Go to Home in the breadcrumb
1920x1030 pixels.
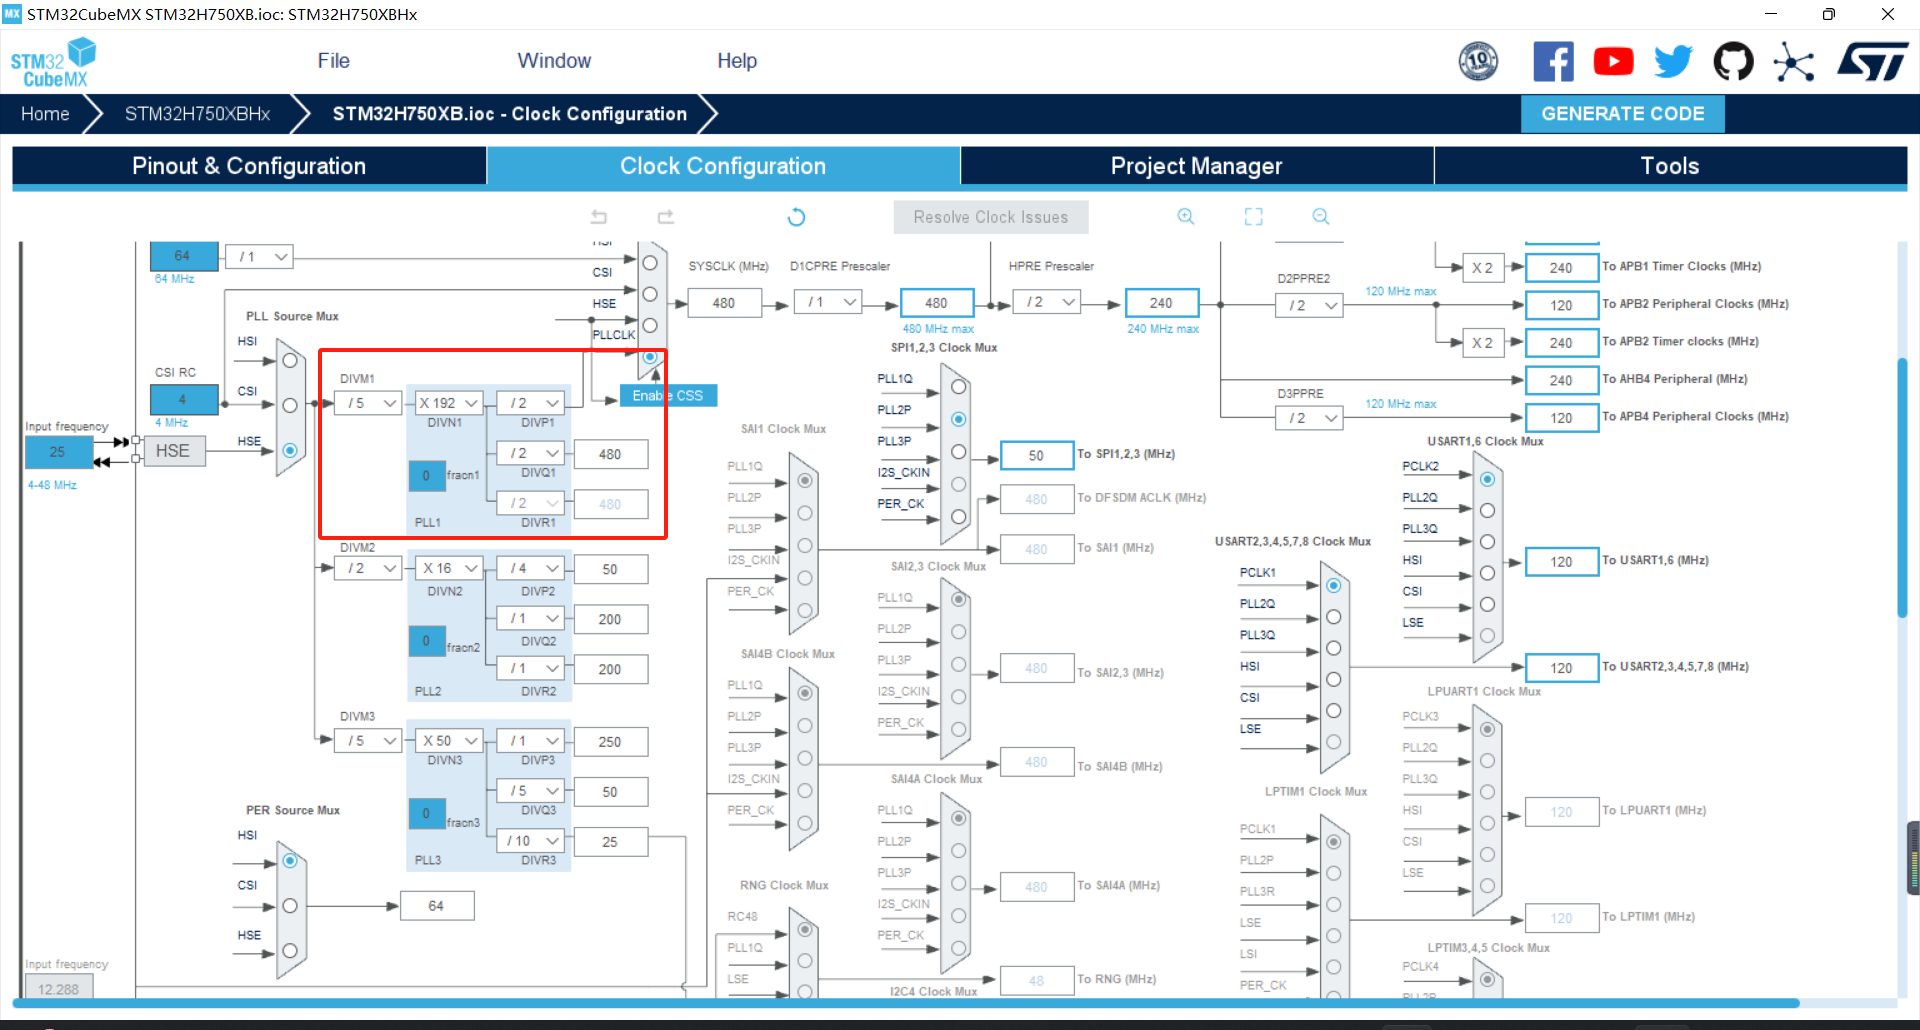tap(45, 114)
